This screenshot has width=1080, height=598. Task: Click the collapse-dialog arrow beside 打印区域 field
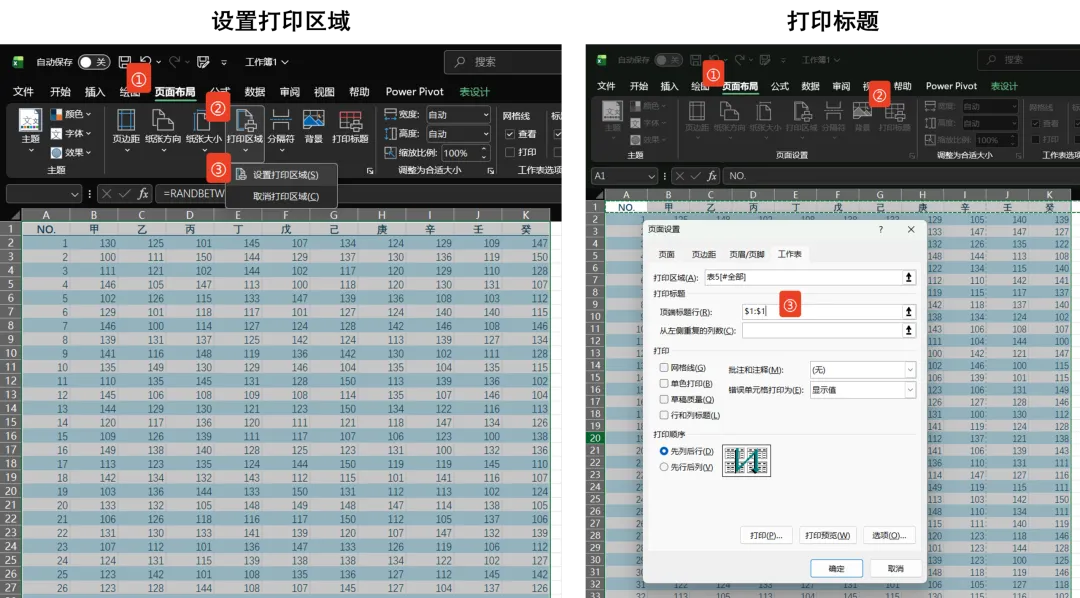(908, 277)
